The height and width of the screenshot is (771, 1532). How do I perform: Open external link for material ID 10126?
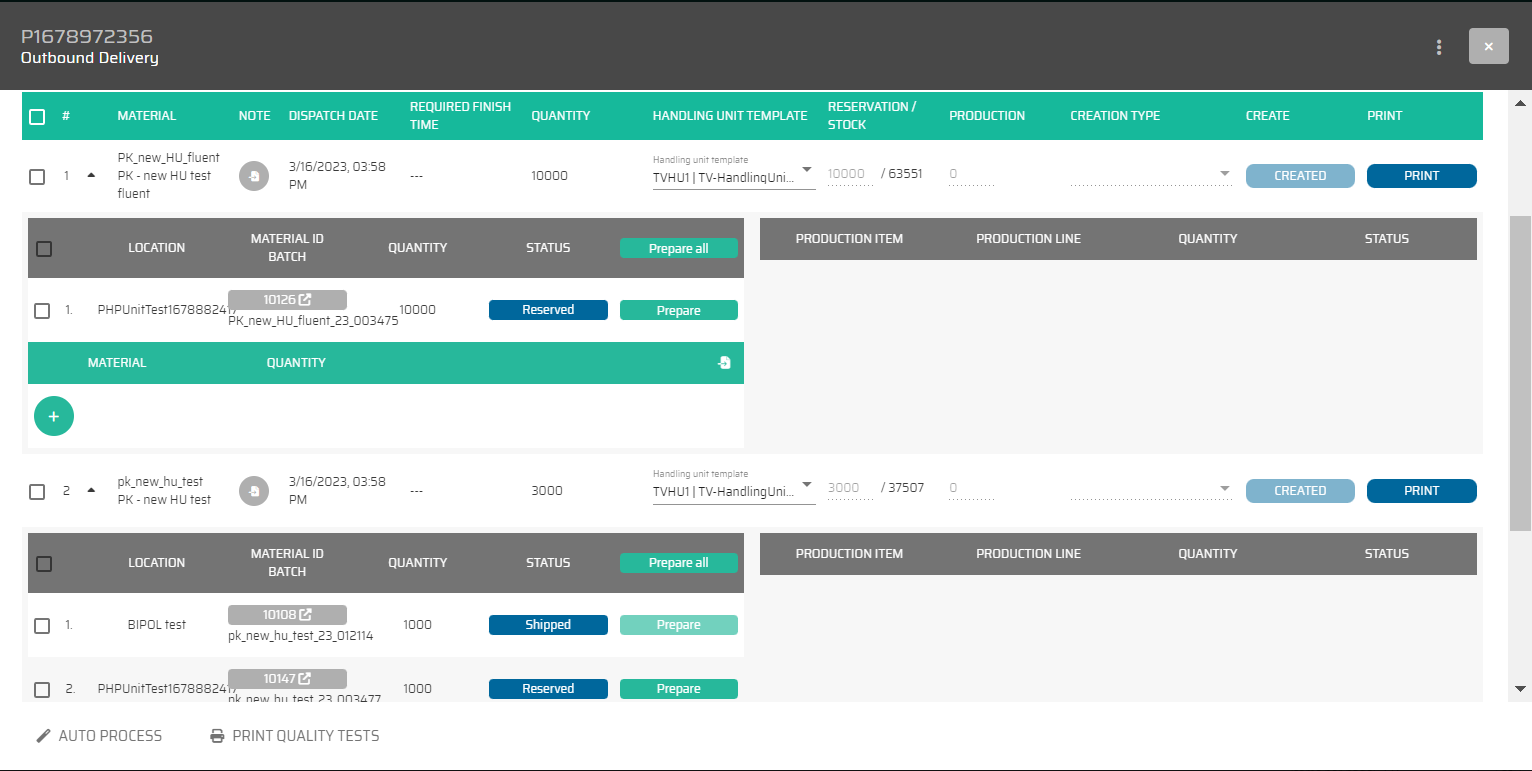[x=305, y=300]
